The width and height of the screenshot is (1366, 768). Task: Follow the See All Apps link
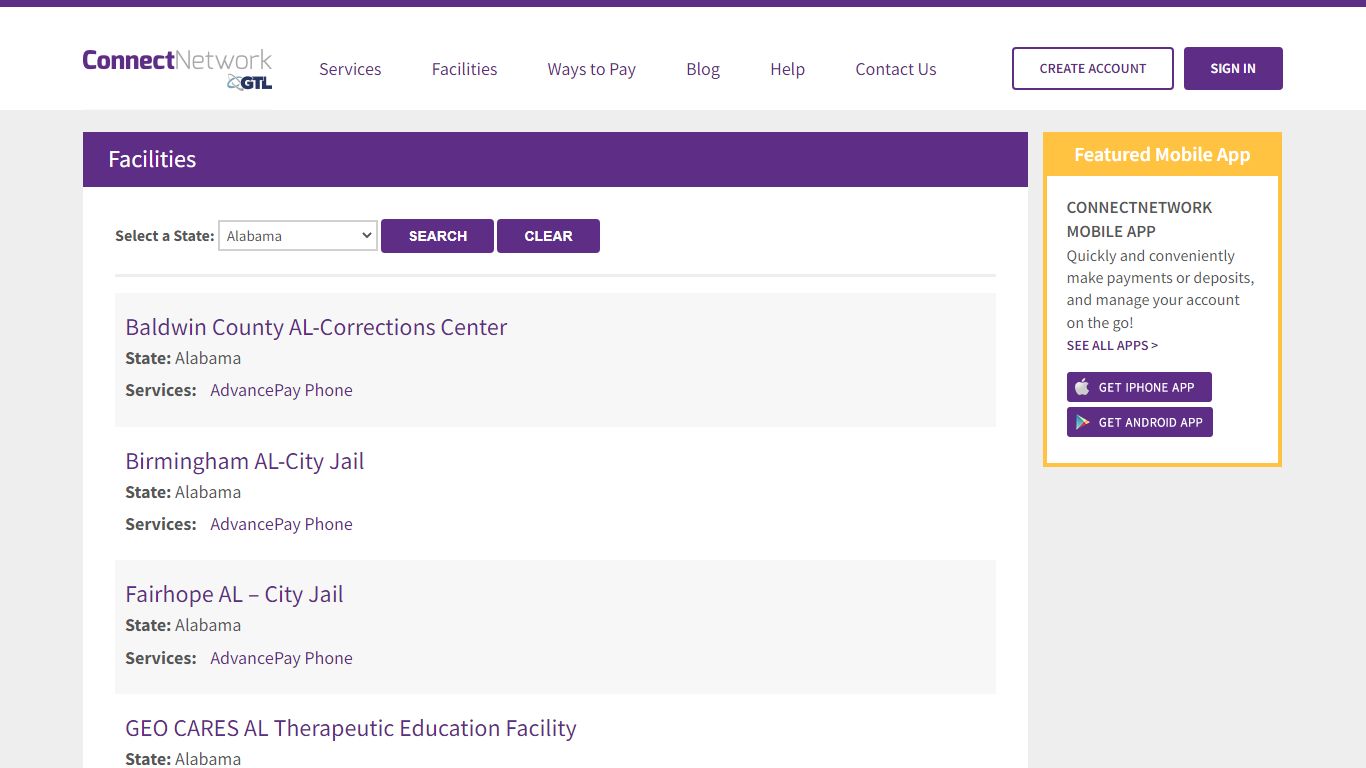(1112, 345)
